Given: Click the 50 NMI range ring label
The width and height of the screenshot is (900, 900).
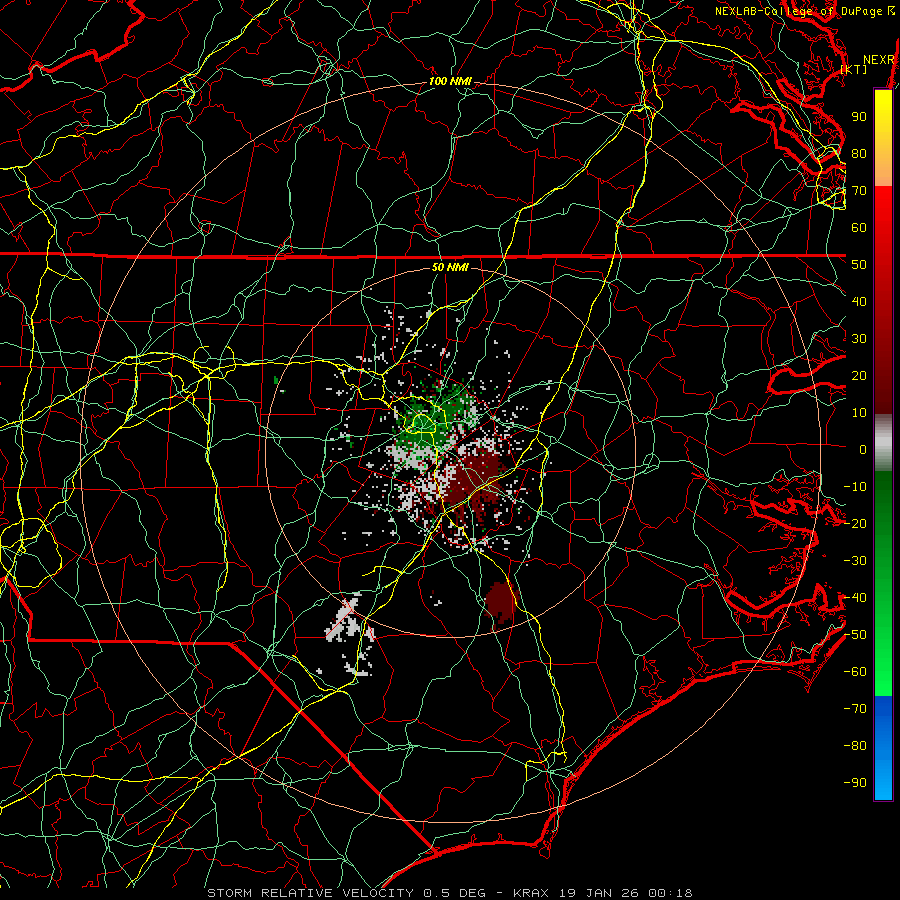Looking at the screenshot, I should click(x=450, y=267).
